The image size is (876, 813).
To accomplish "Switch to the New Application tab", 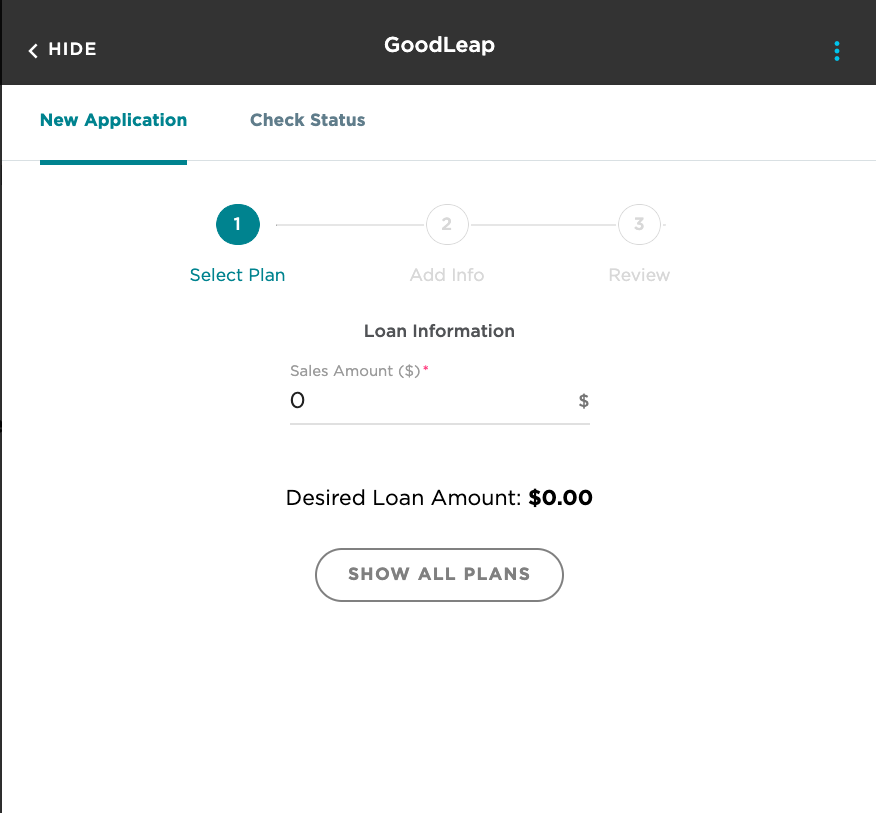I will click(x=113, y=120).
